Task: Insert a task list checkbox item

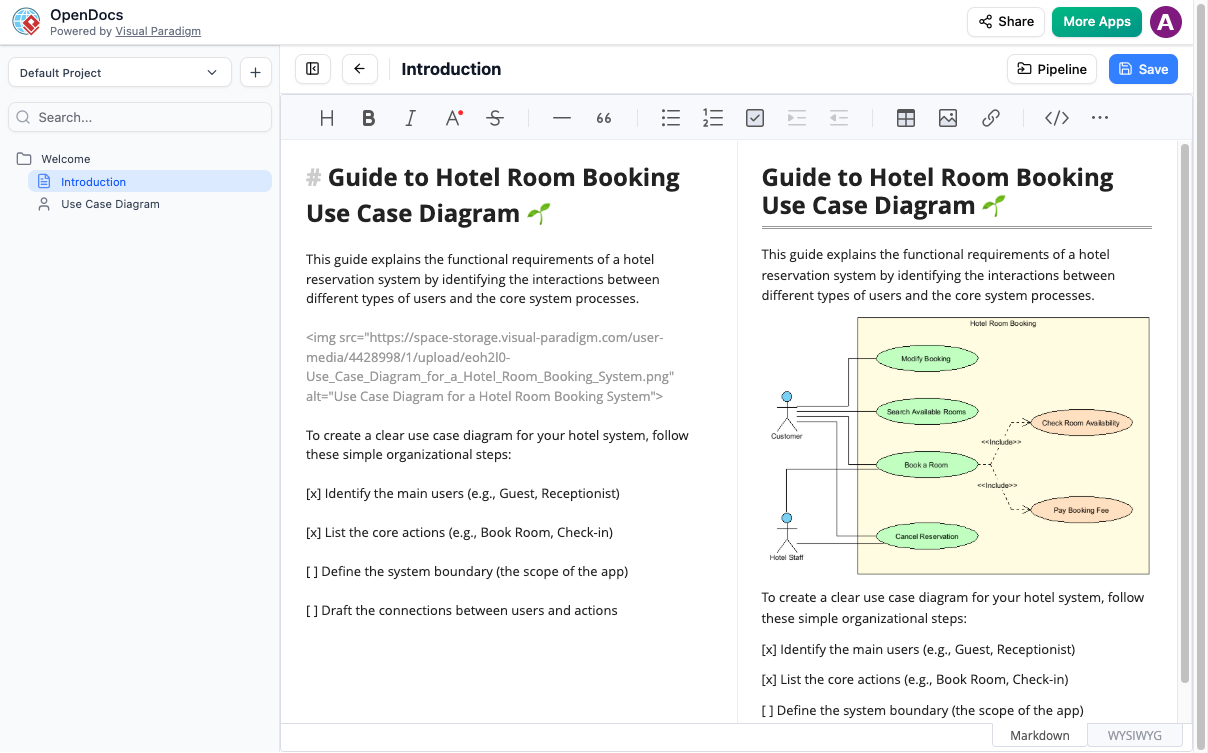Action: [754, 117]
